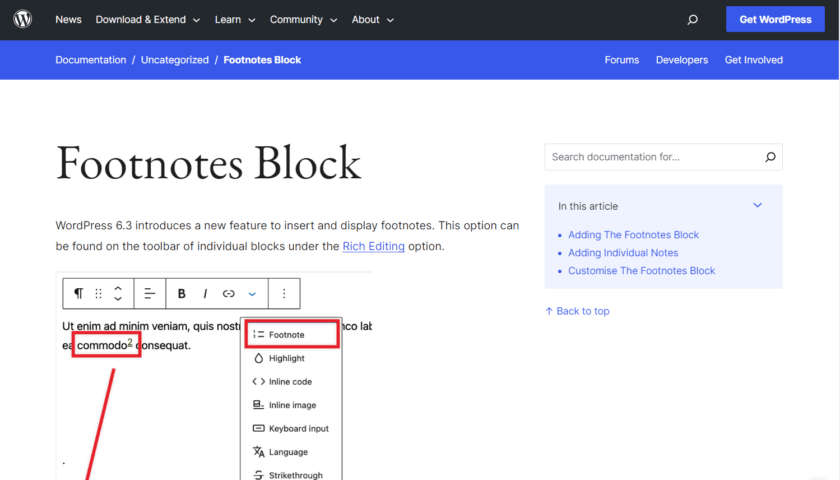Open the News menu item
Viewport: 840px width, 480px height.
click(69, 20)
